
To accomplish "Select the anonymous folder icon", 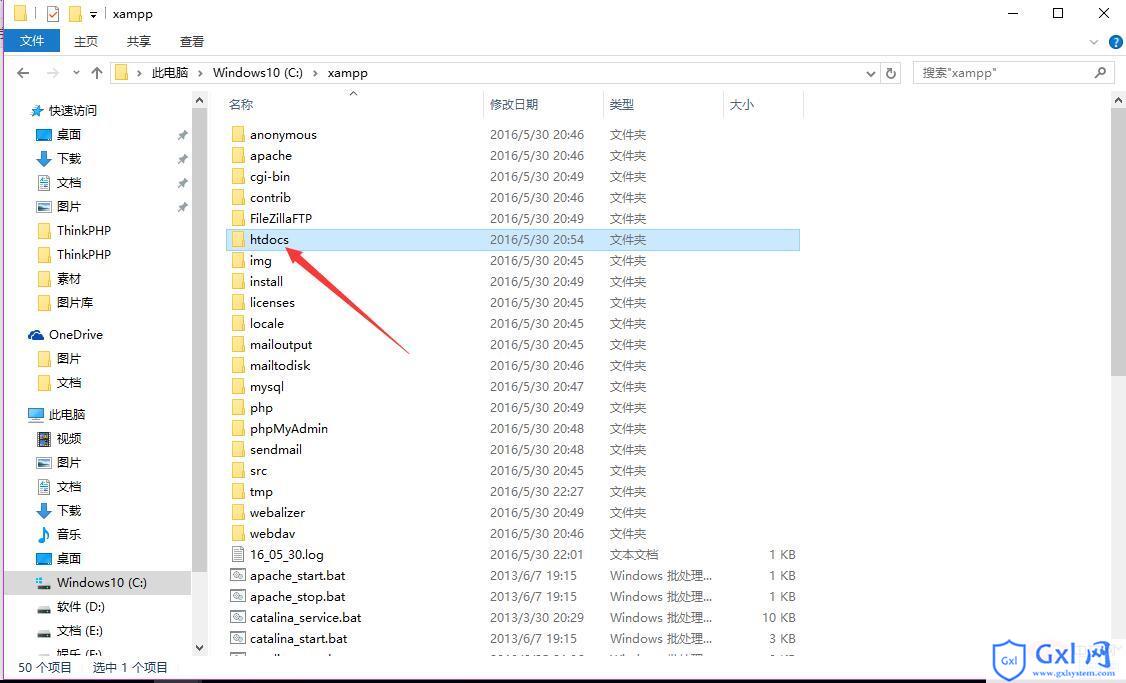I will point(238,134).
